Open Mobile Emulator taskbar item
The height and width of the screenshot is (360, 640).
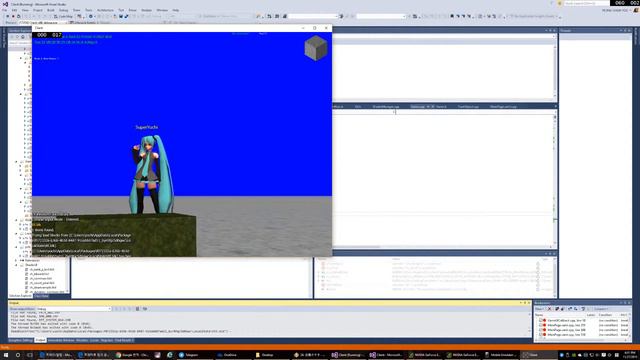[x=501, y=355]
